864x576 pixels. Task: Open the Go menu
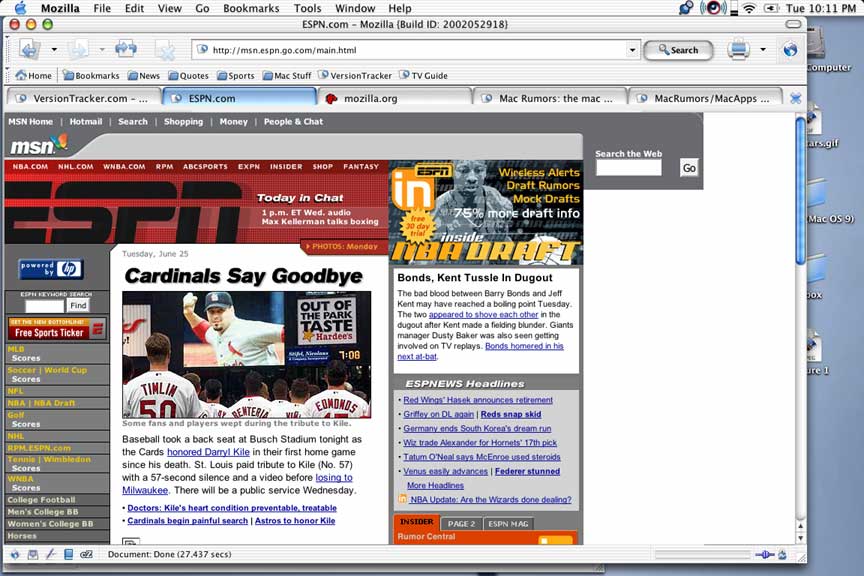point(202,8)
